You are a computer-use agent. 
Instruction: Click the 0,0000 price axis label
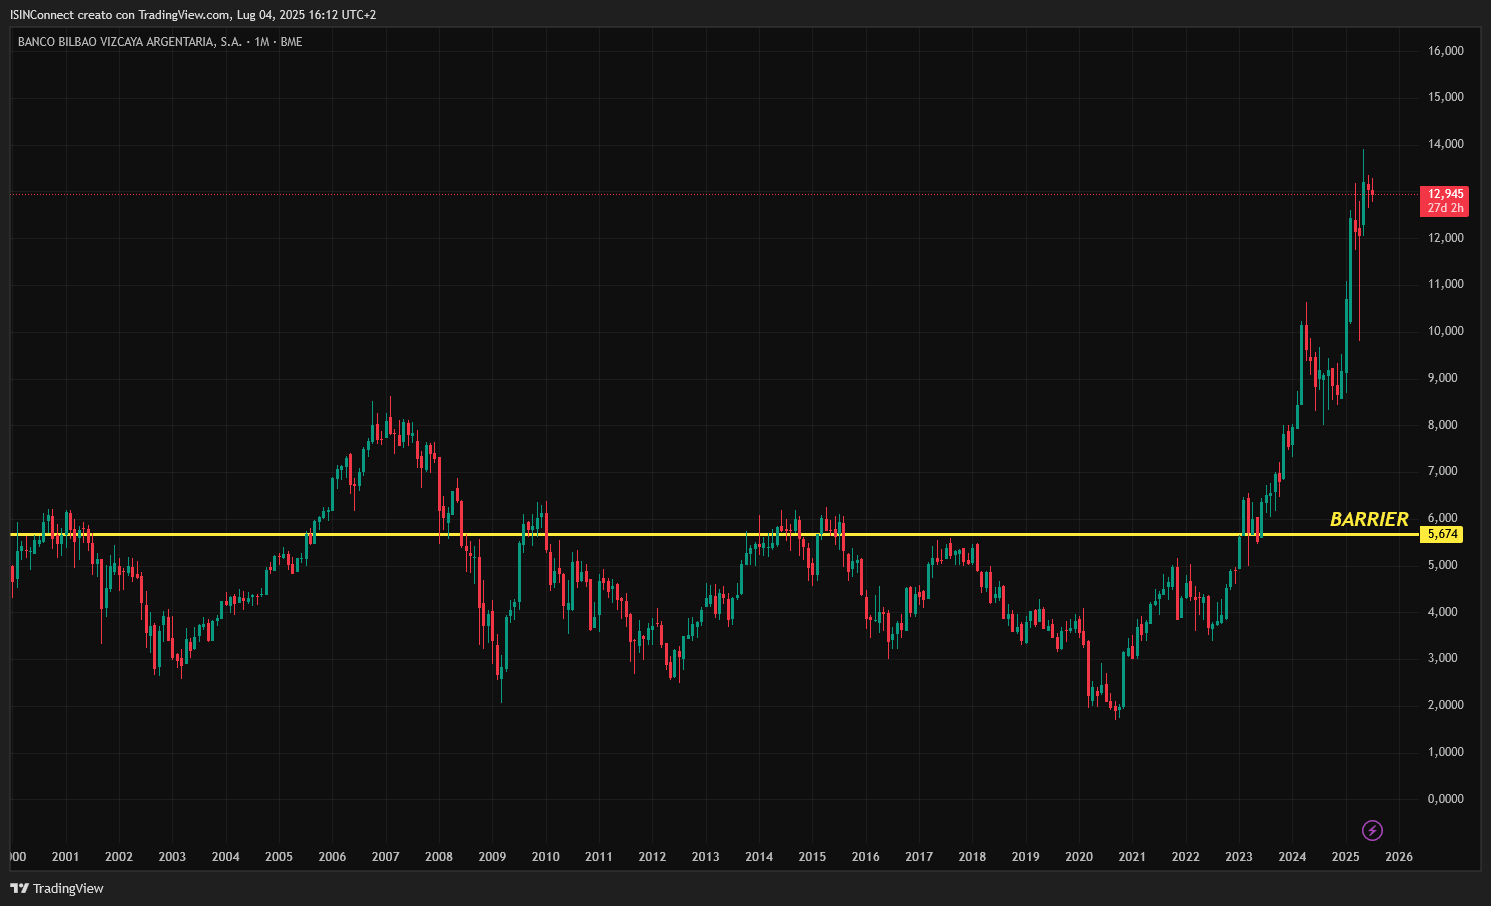1446,799
